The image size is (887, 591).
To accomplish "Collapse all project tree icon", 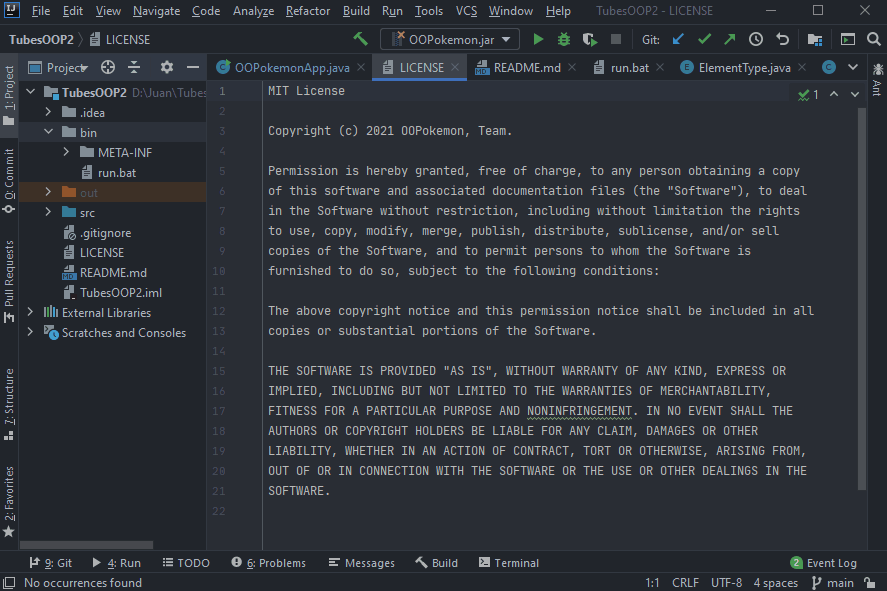I will point(134,67).
